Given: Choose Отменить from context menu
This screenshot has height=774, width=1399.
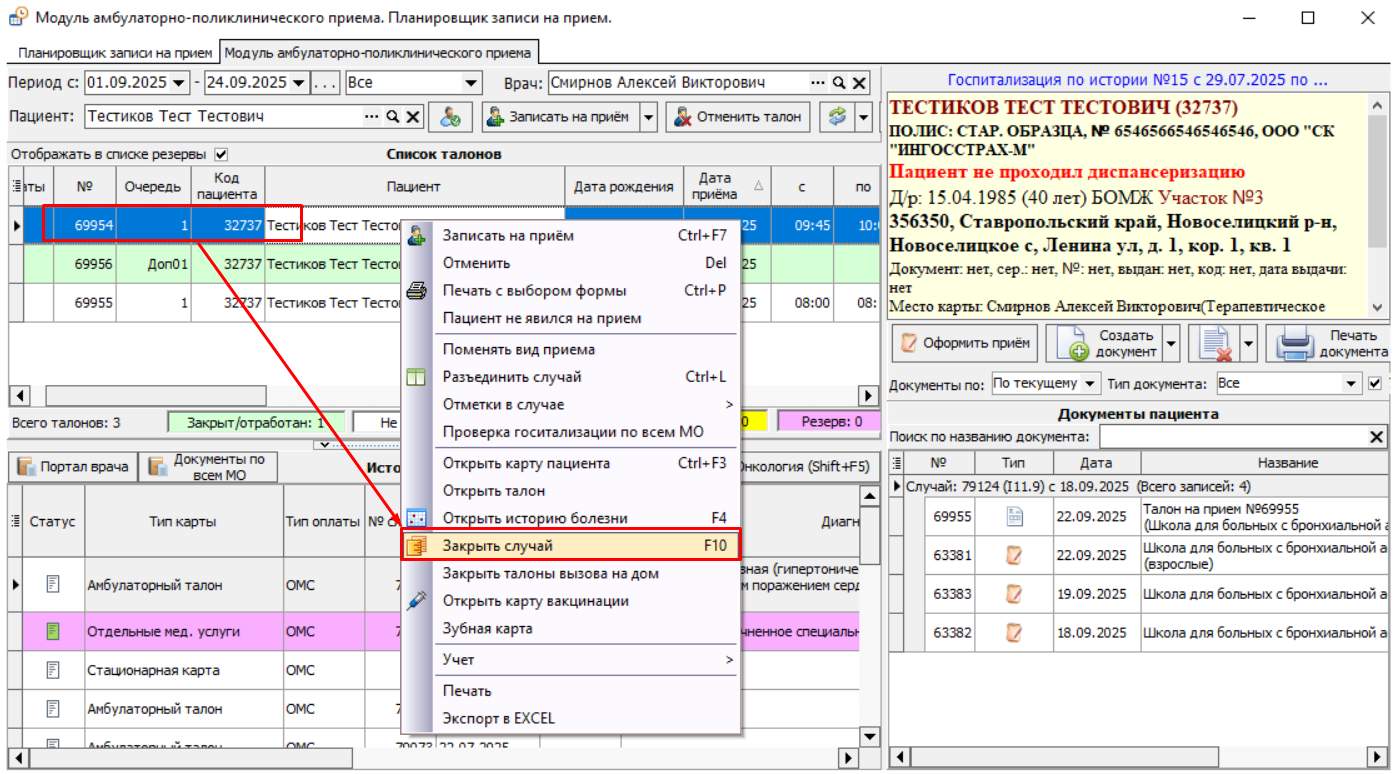Looking at the screenshot, I should point(571,263).
